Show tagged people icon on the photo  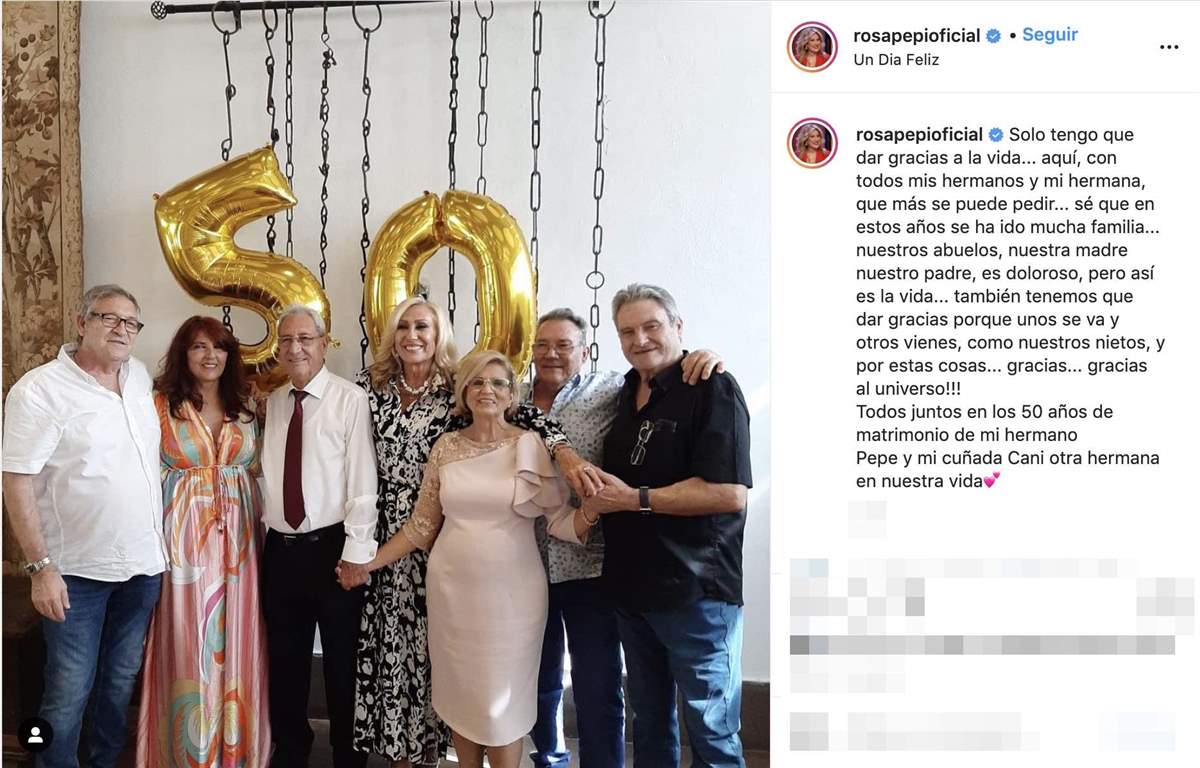(x=36, y=735)
